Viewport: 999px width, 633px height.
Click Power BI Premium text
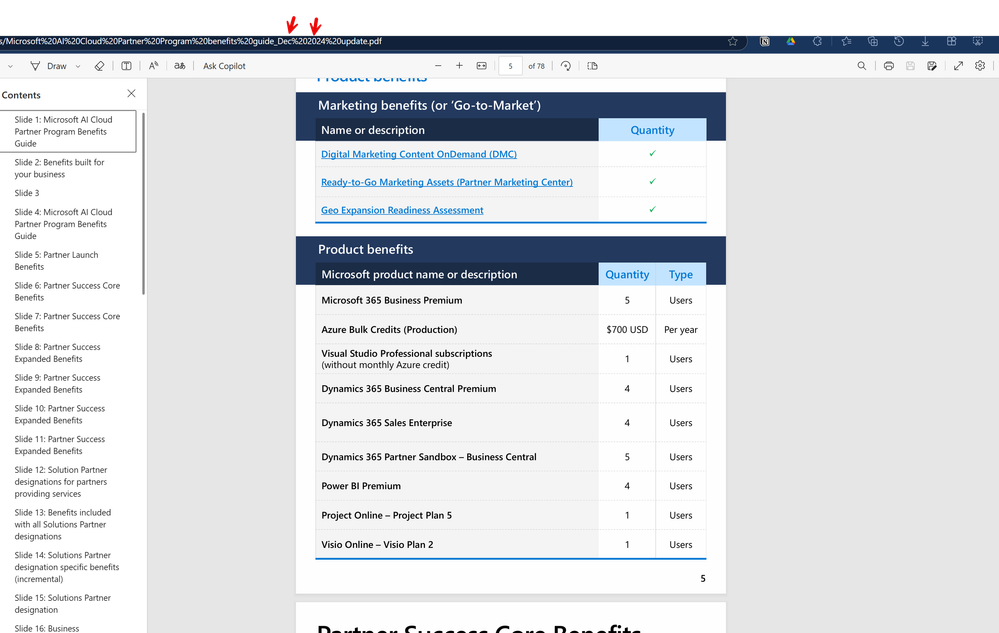click(x=361, y=486)
